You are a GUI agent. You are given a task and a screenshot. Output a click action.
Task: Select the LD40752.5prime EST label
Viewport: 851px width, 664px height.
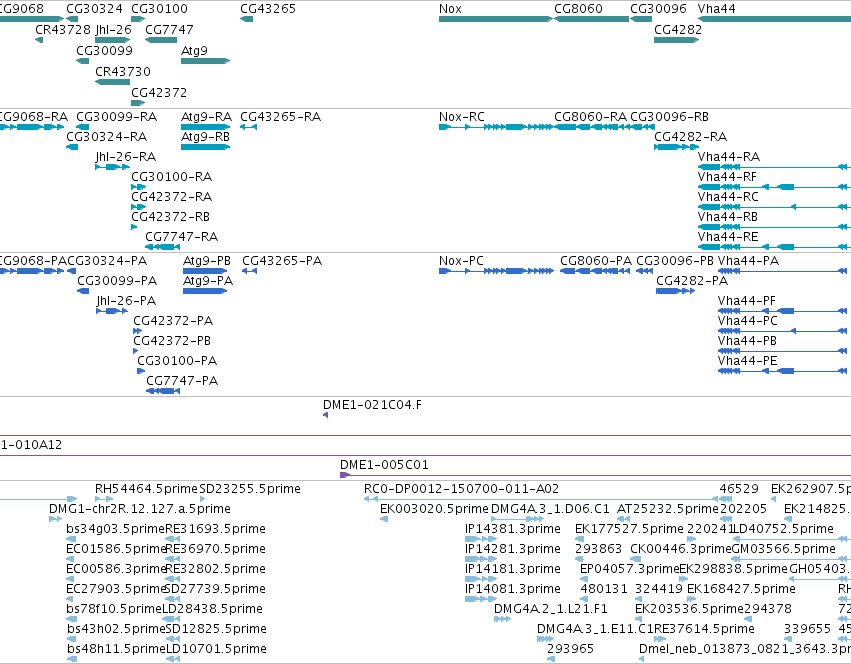(x=783, y=529)
